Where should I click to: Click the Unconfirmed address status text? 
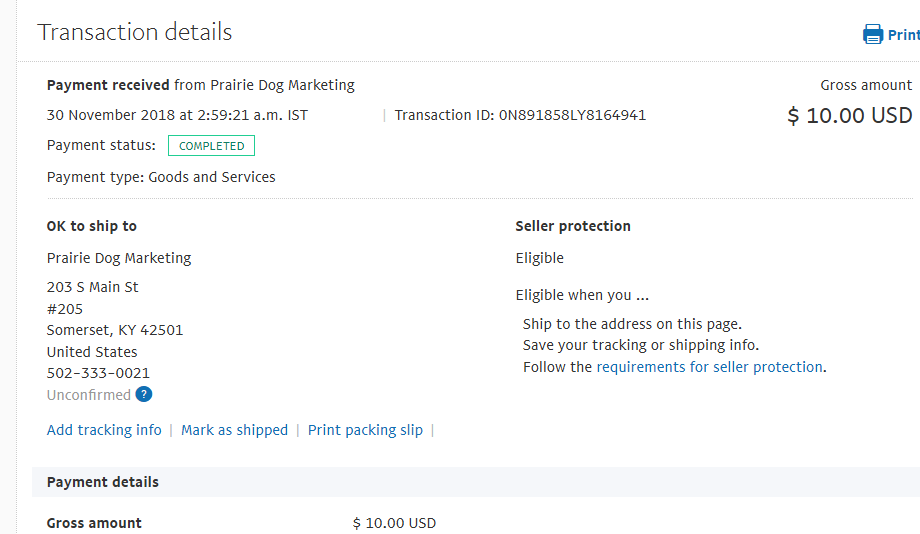click(x=89, y=395)
